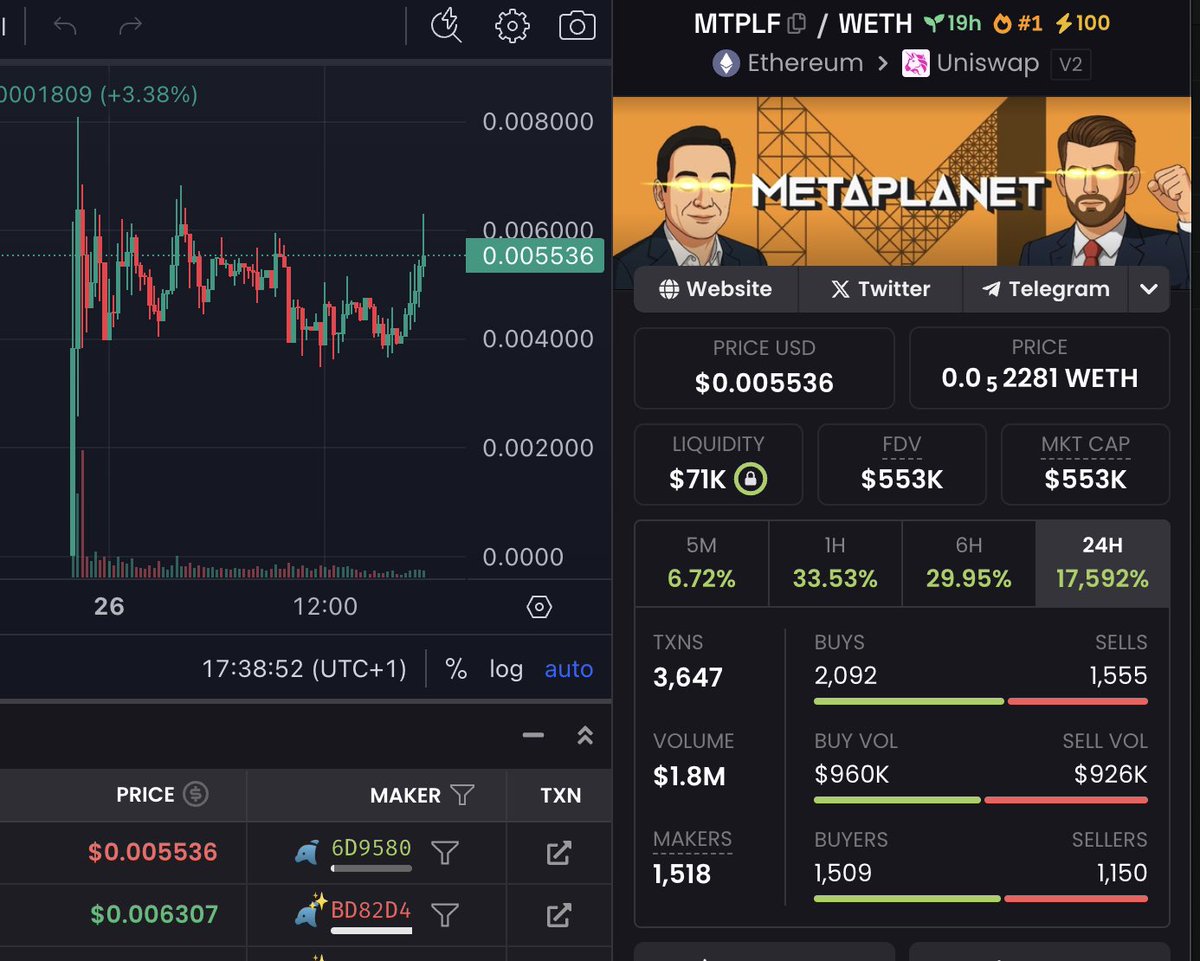Open the token Twitter link
This screenshot has height=961, width=1200.
[x=880, y=289]
